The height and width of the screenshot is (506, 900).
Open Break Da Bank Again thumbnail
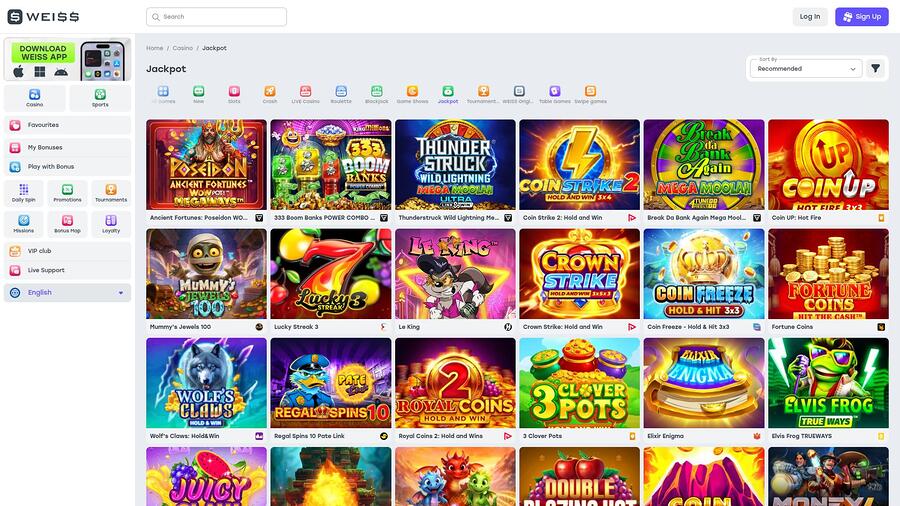704,165
